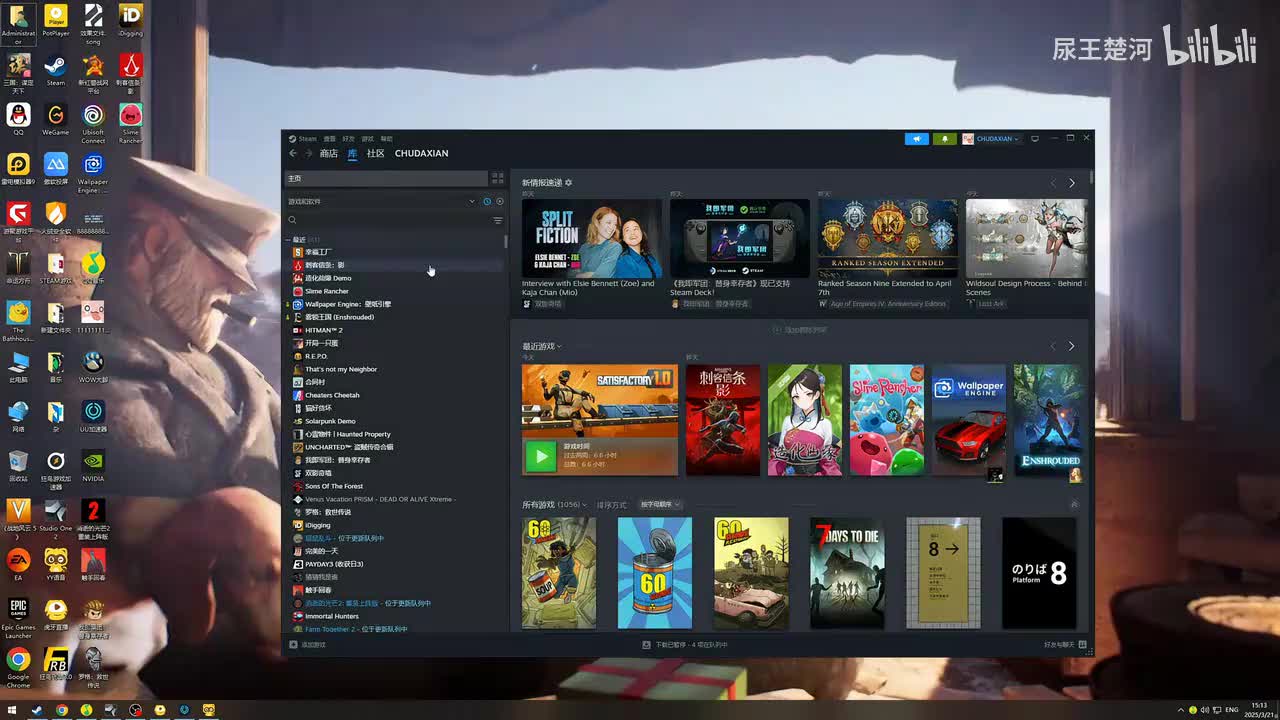1280x720 pixels.
Task: Open Enshrouded recent game cover
Action: click(x=1050, y=420)
